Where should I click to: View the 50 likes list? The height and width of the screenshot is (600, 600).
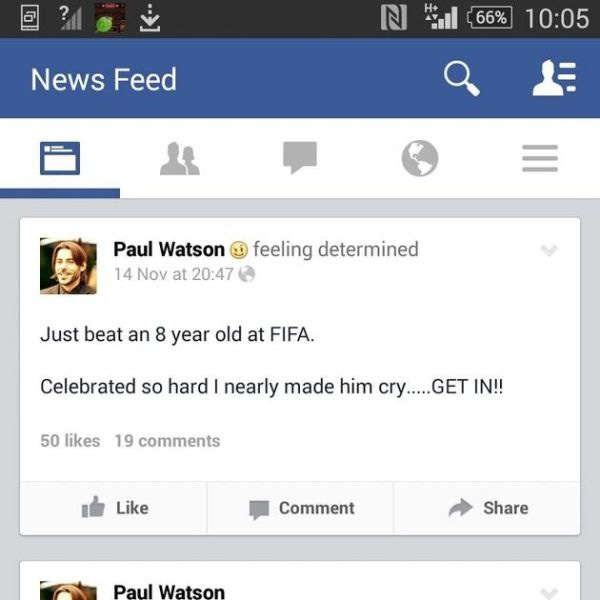click(x=70, y=441)
